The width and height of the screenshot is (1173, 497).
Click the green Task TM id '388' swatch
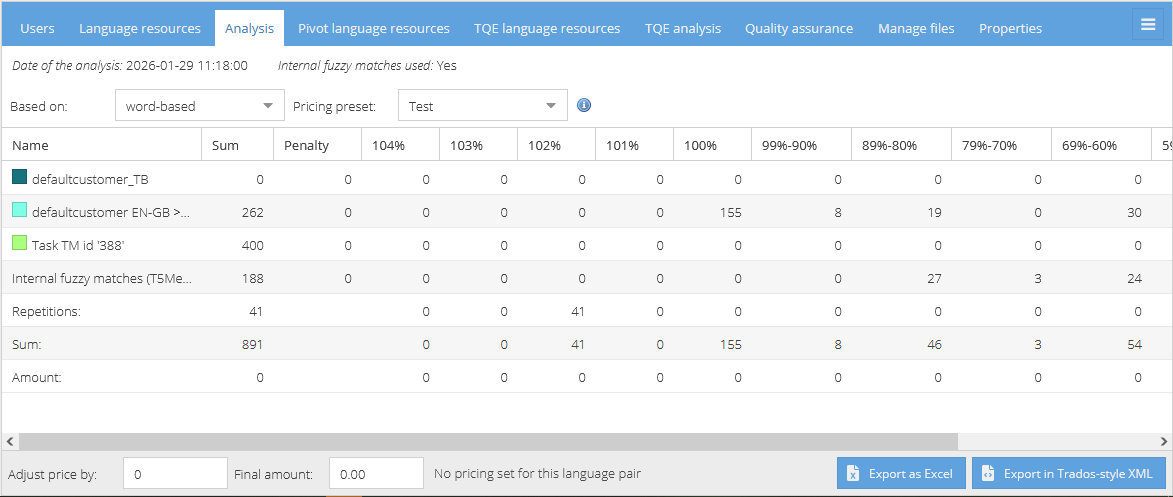point(19,243)
